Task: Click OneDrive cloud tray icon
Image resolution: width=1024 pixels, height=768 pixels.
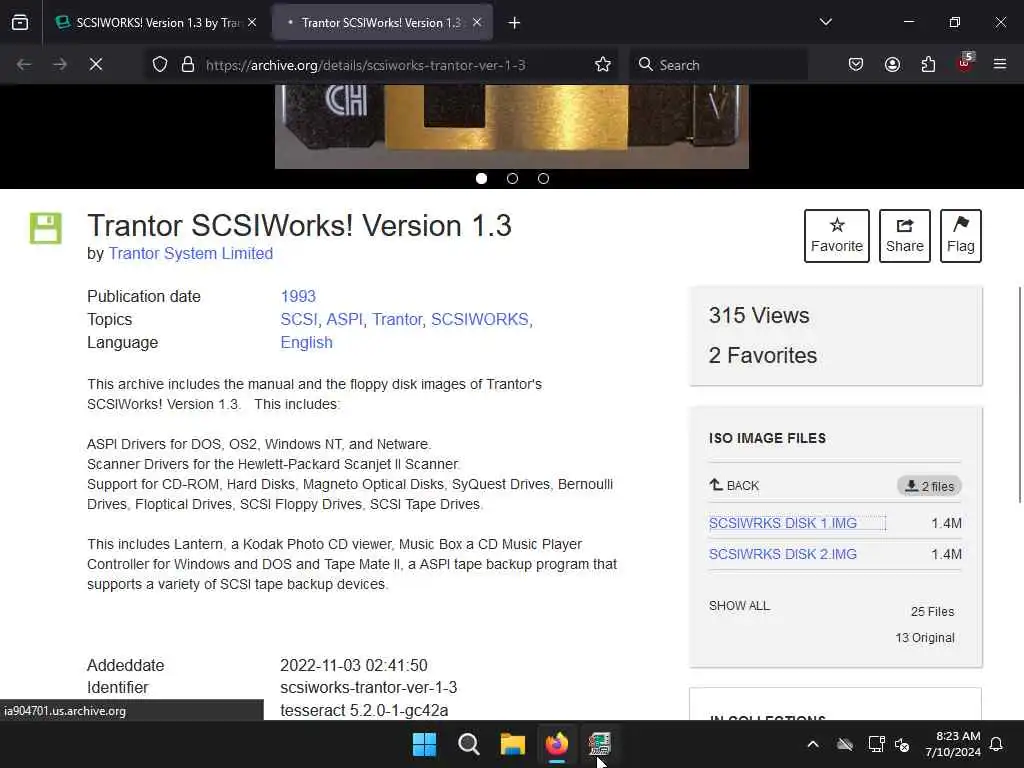Action: coord(845,744)
